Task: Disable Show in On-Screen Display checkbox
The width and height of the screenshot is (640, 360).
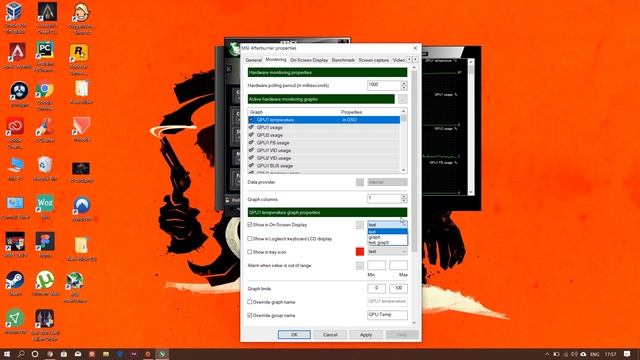Action: pos(250,224)
